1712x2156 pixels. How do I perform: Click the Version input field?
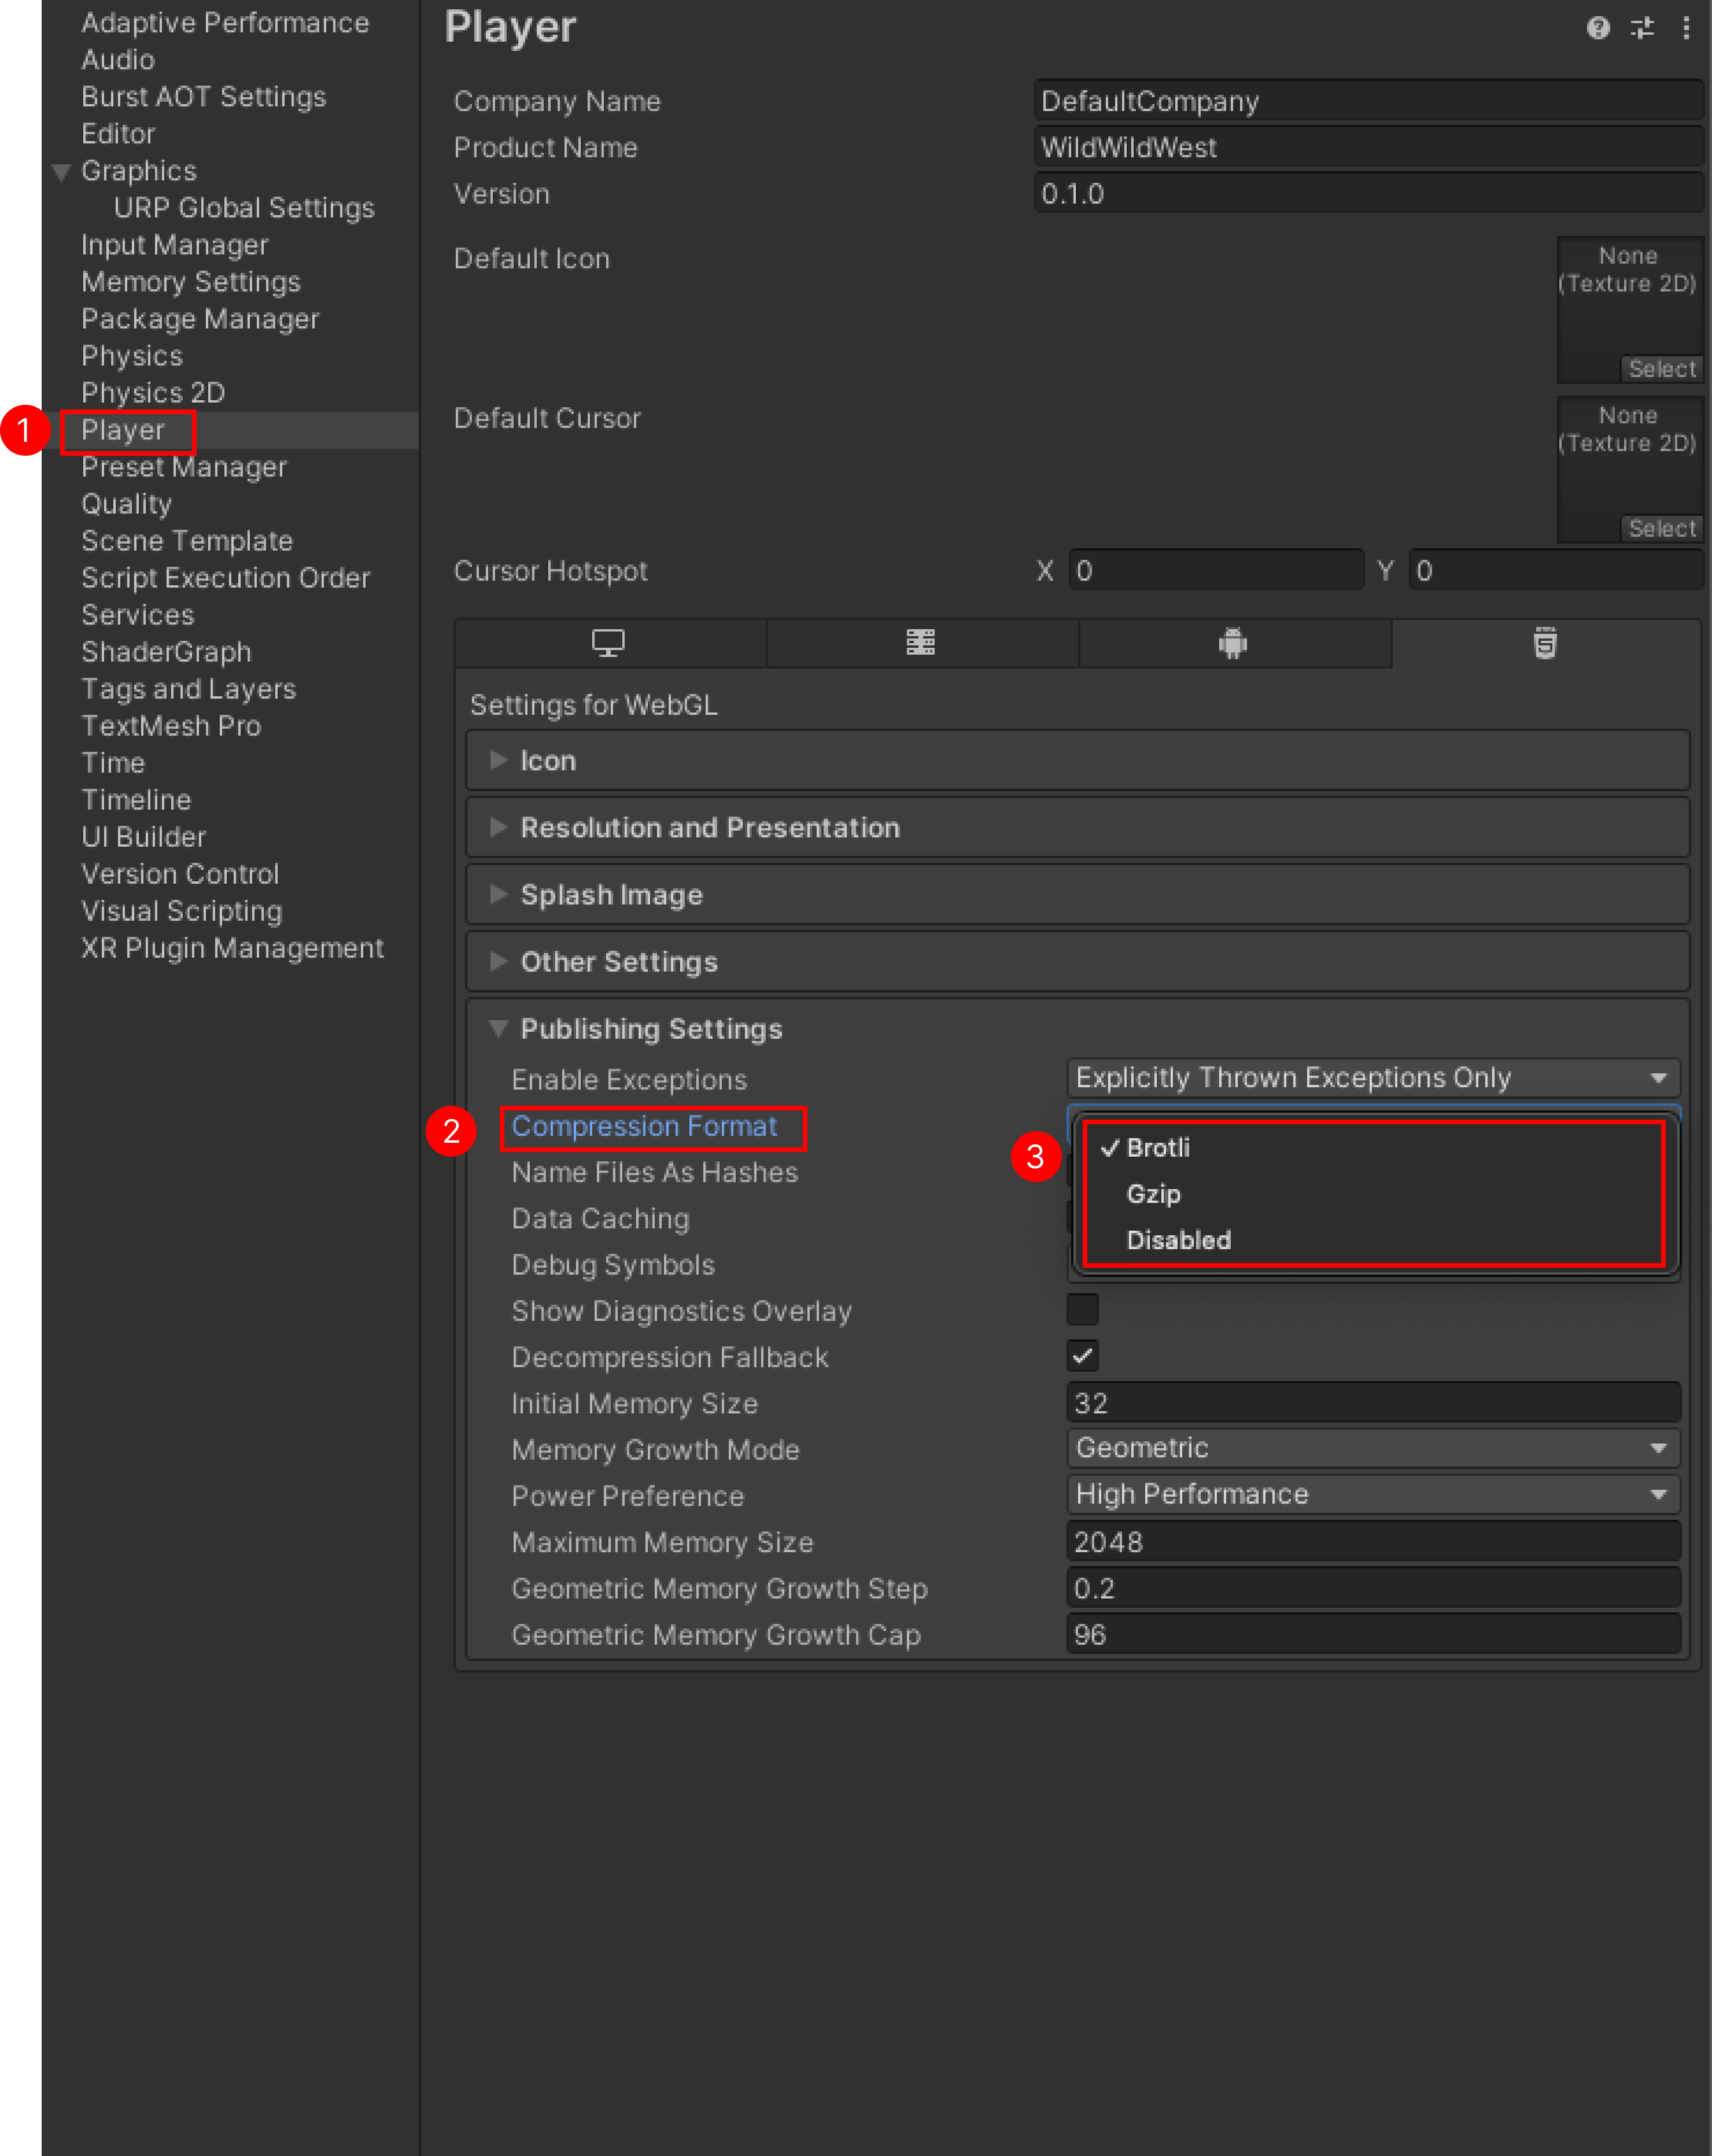[x=1368, y=193]
